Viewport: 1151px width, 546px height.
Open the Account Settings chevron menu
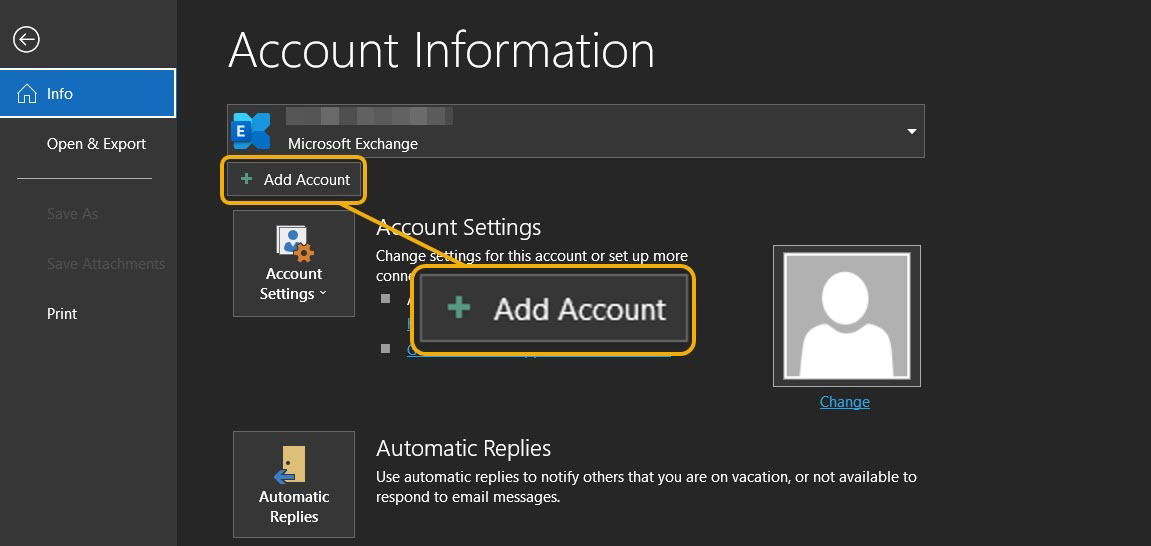pyautogui.click(x=322, y=294)
